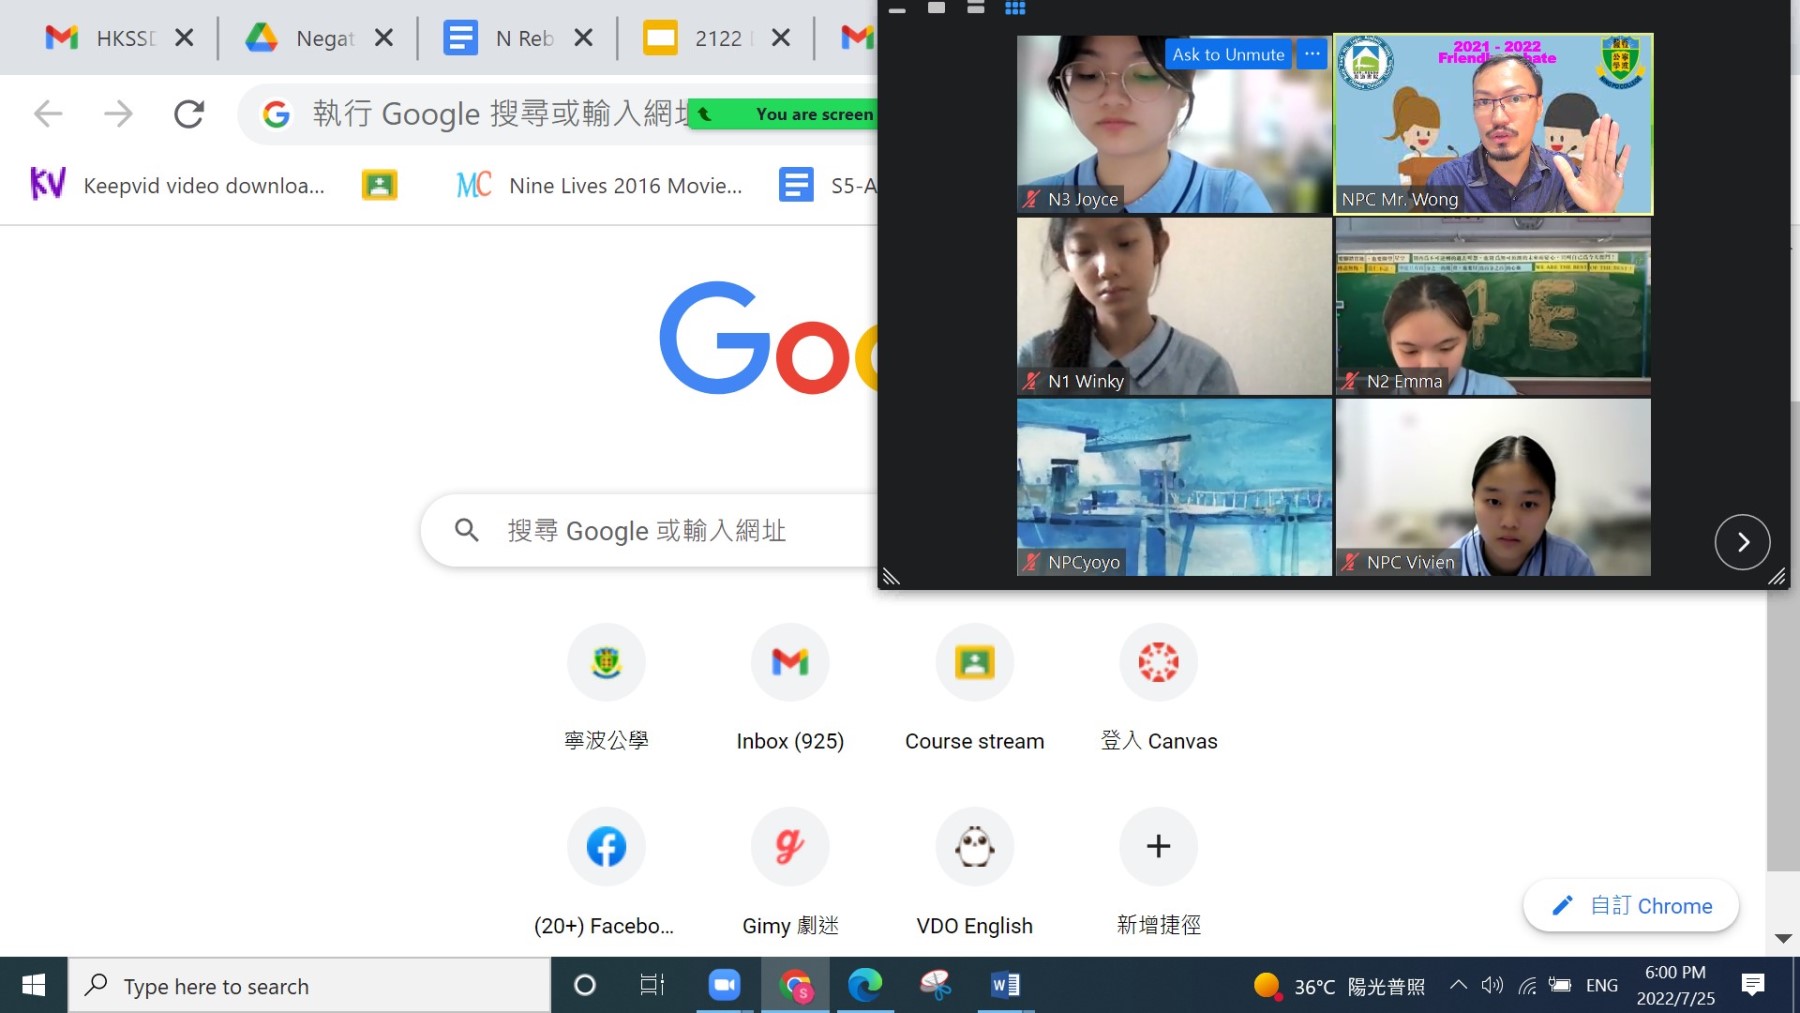Open Zoom from the taskbar

[724, 986]
